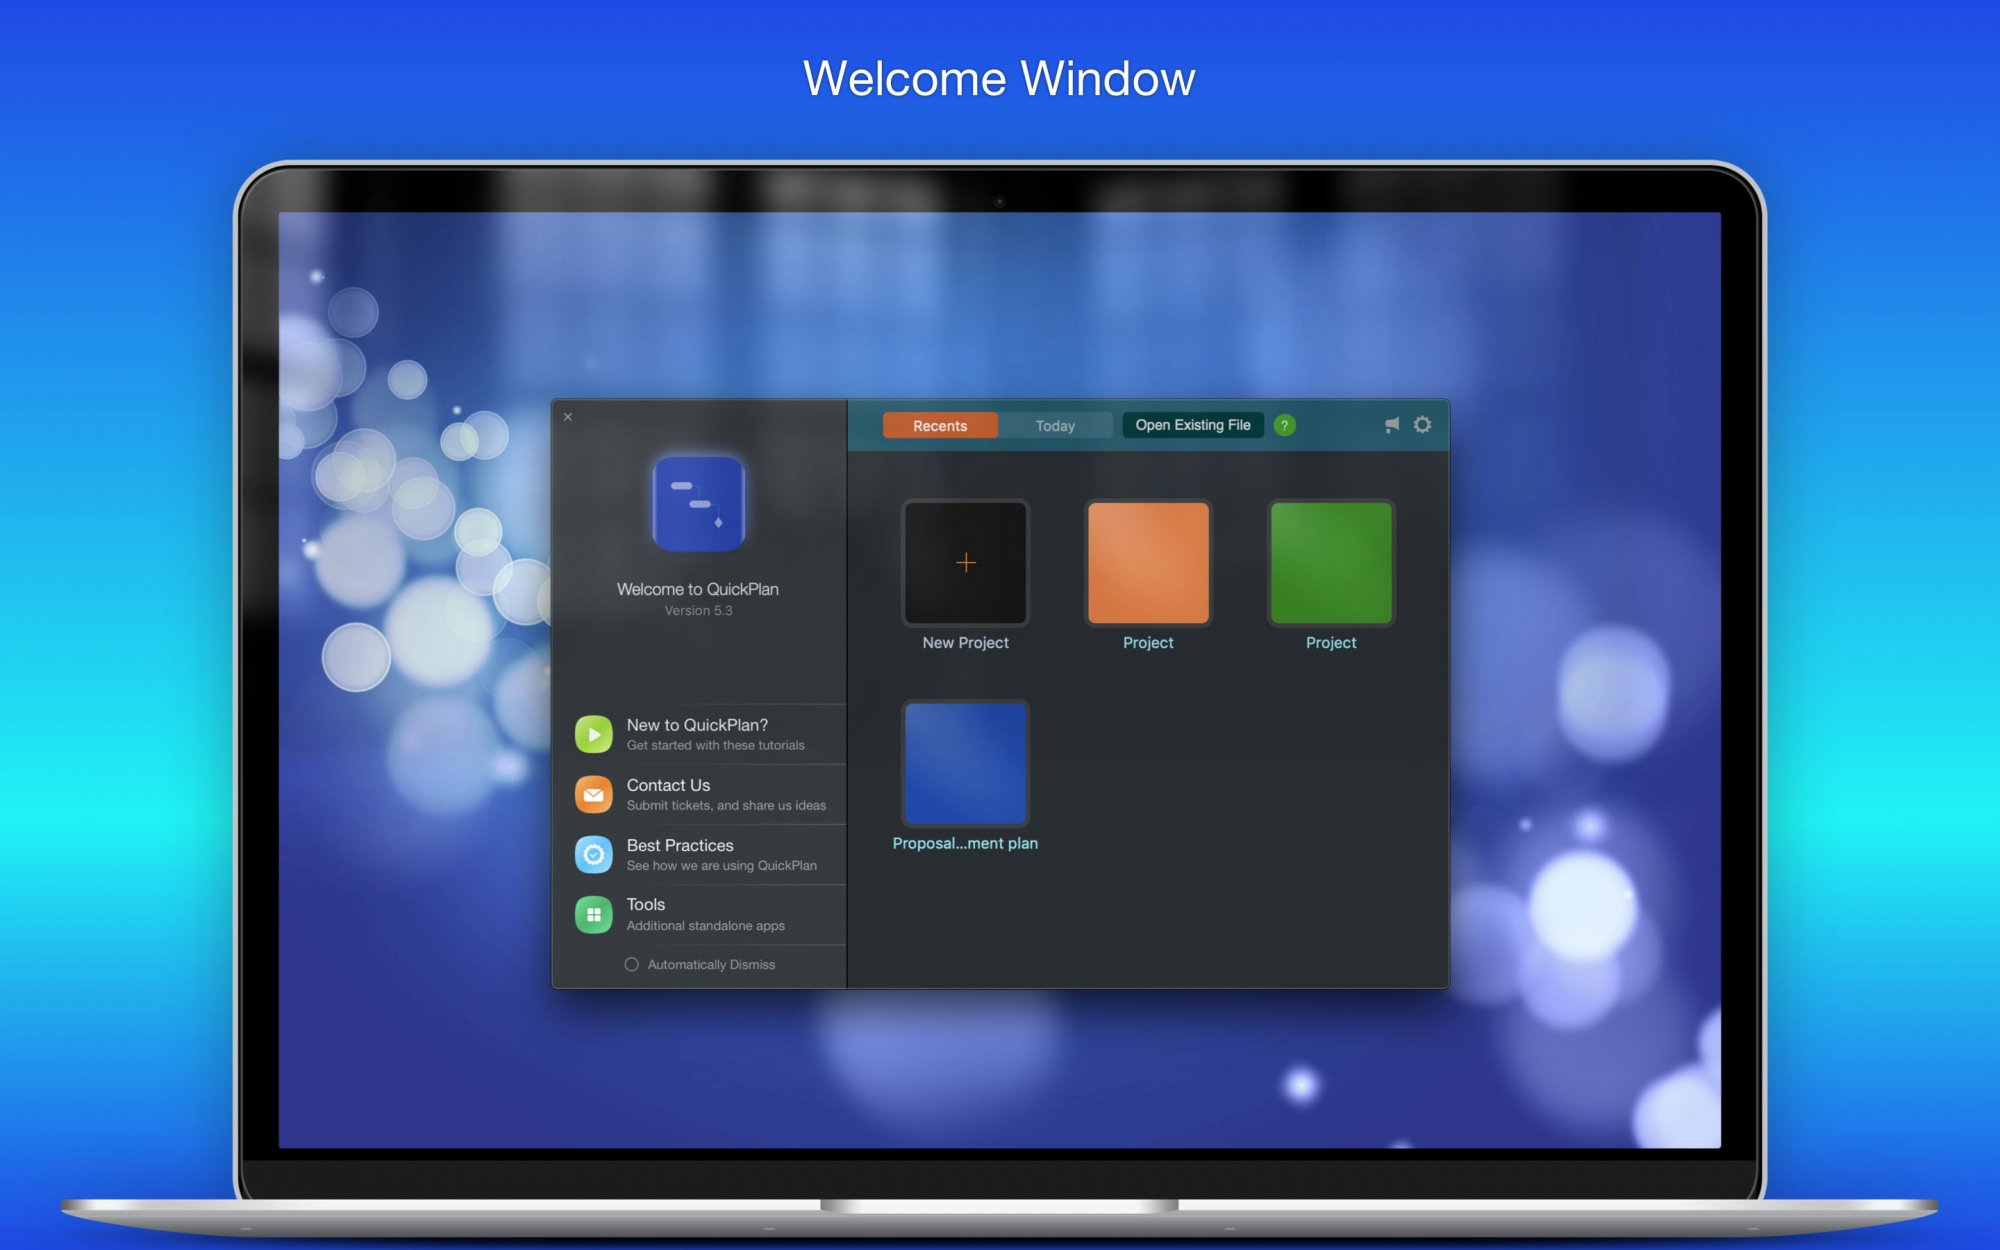Click the megaphone announcements icon
Screen dimensions: 2000x1250
pos(1392,425)
